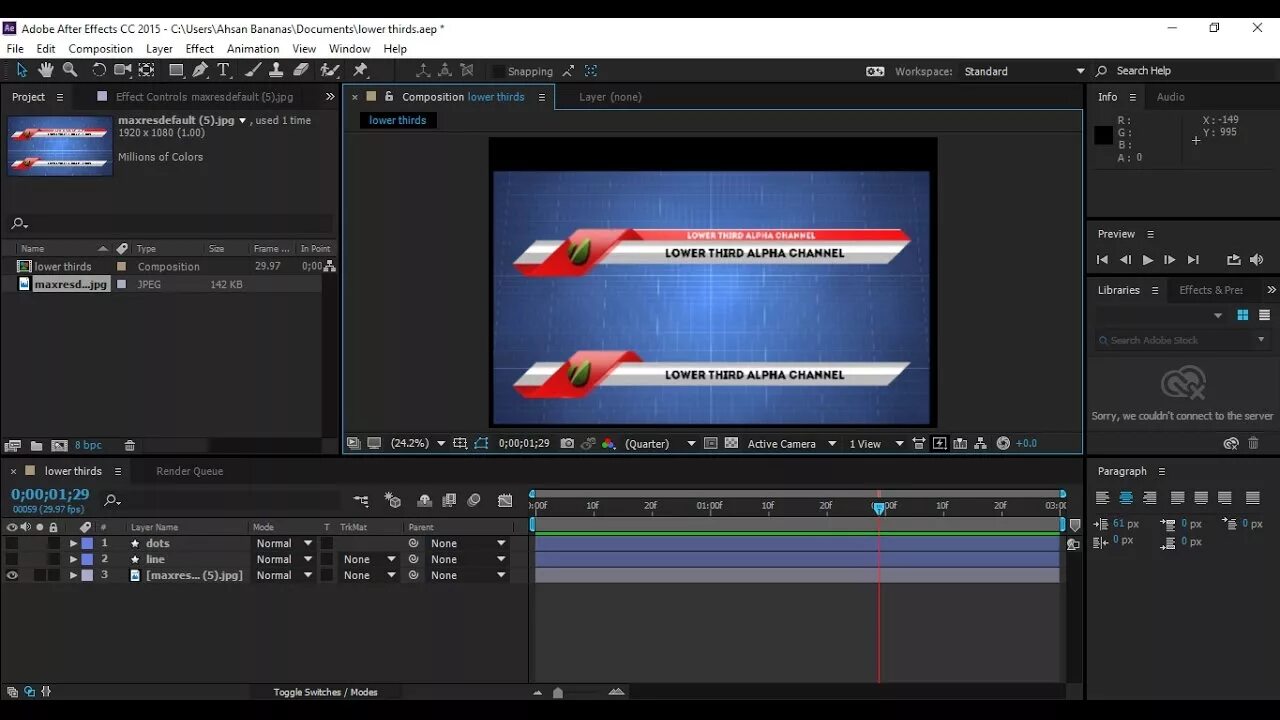Viewport: 1280px width, 720px height.
Task: Select the Eraser tool
Action: click(x=301, y=70)
